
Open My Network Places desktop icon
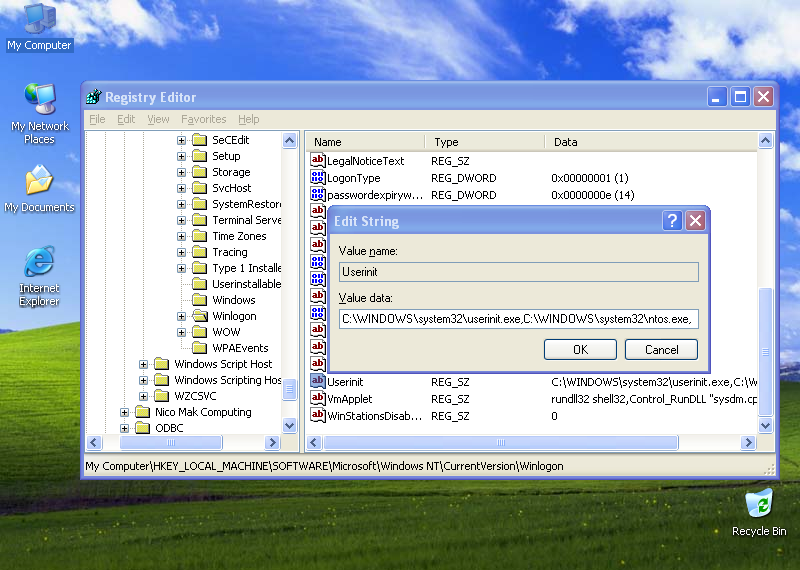coord(40,113)
